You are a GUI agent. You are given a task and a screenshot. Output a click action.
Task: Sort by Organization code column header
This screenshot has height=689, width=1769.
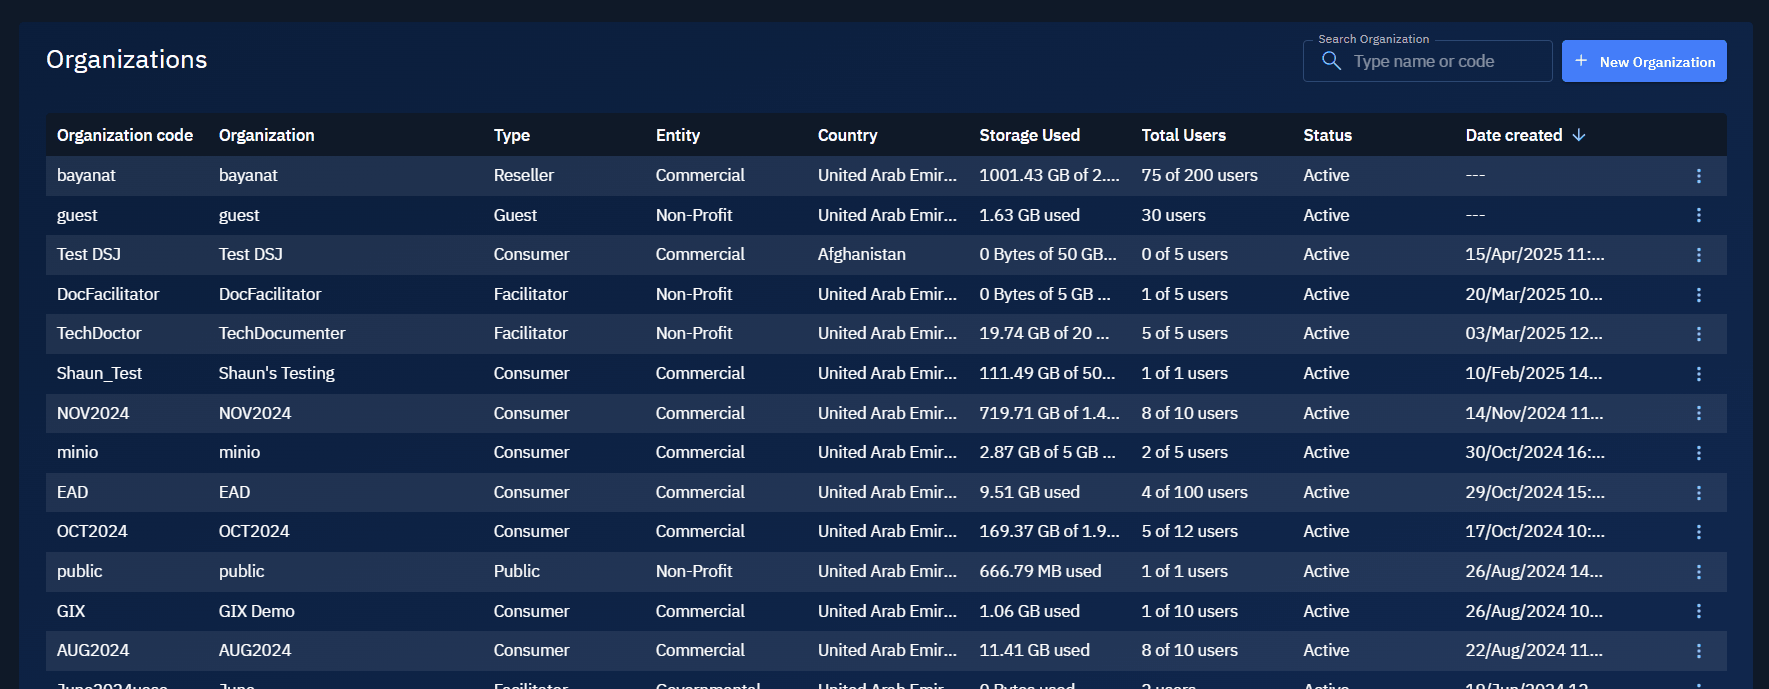pos(125,135)
